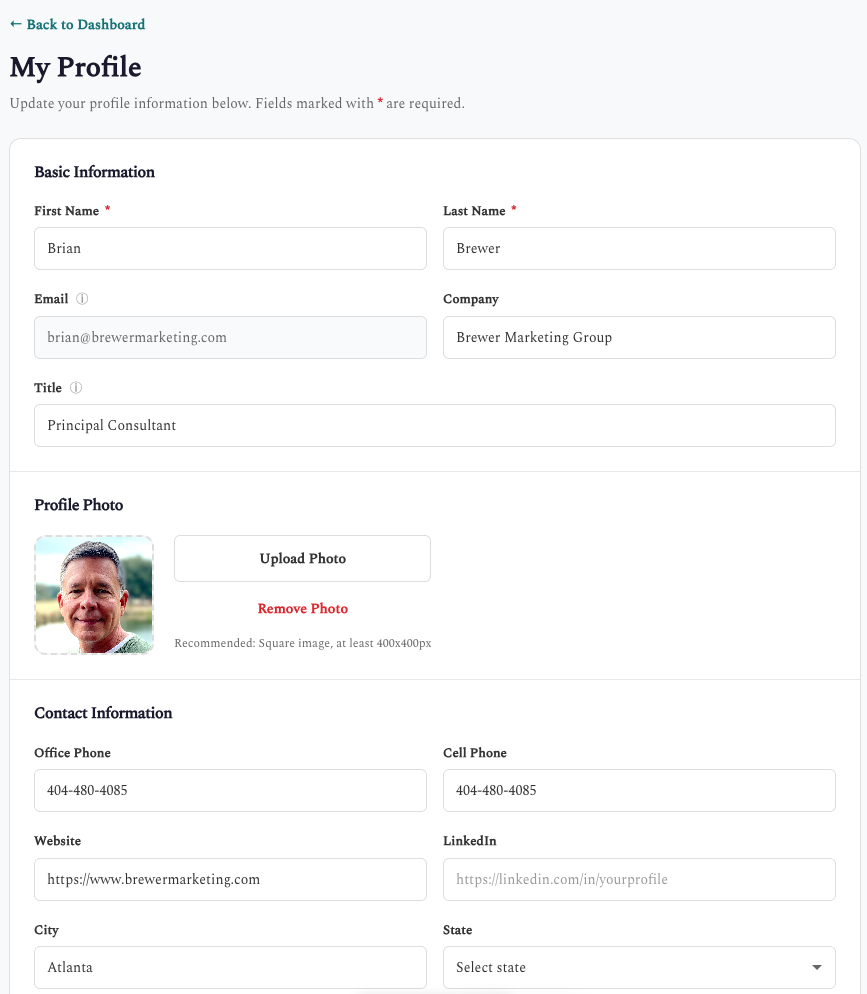Click the back arrow before Back to Dashboard

pyautogui.click(x=16, y=24)
